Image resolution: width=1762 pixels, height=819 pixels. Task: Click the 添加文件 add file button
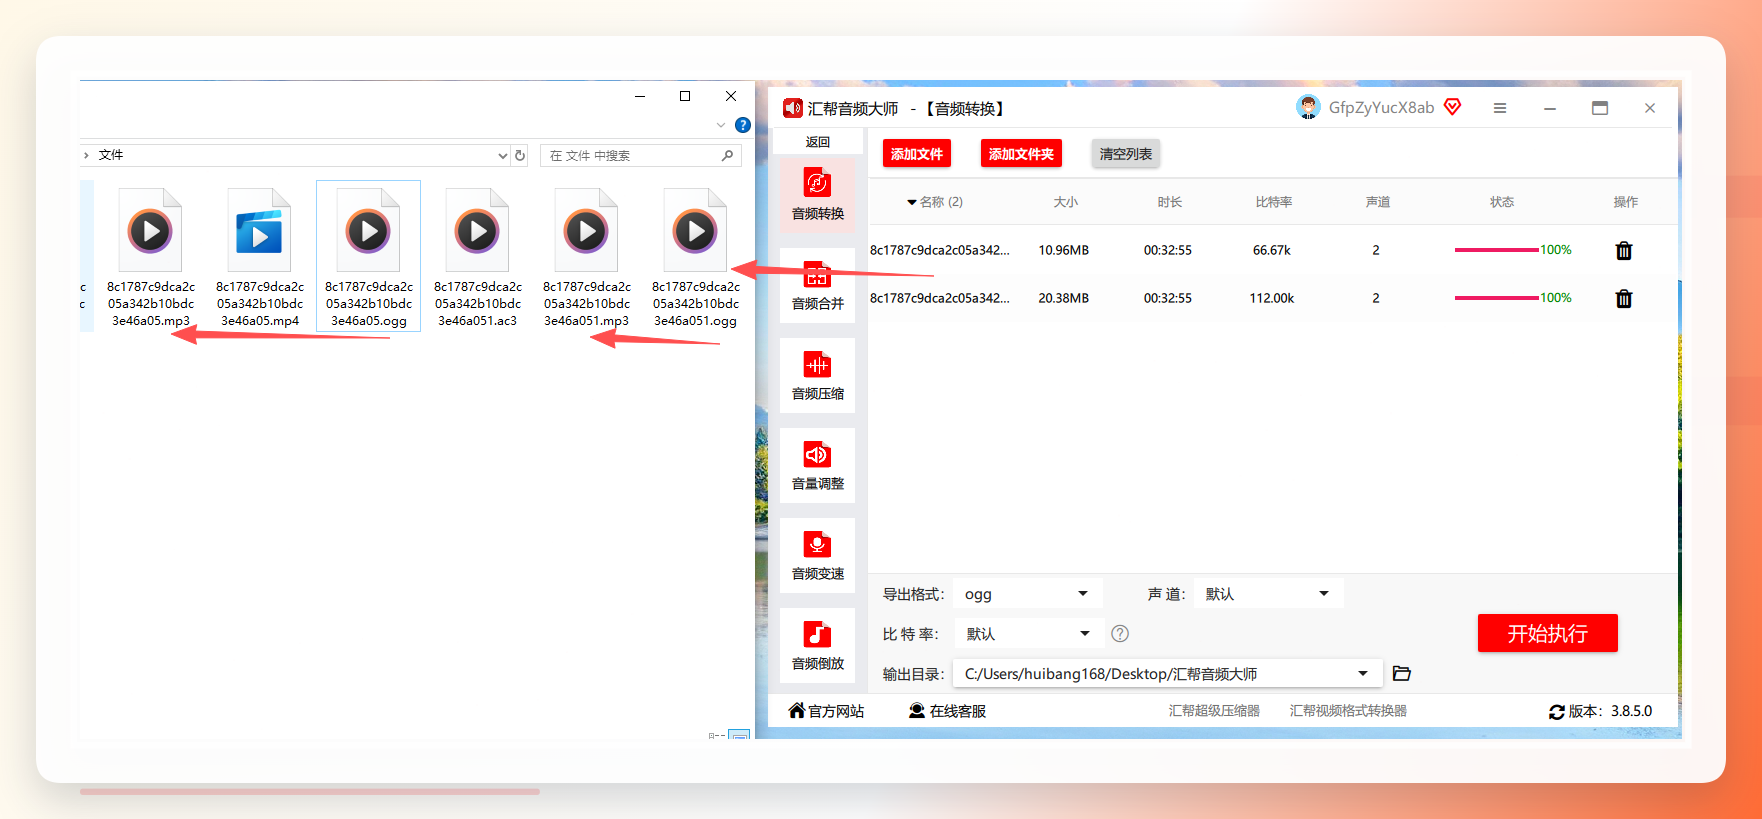(x=917, y=154)
